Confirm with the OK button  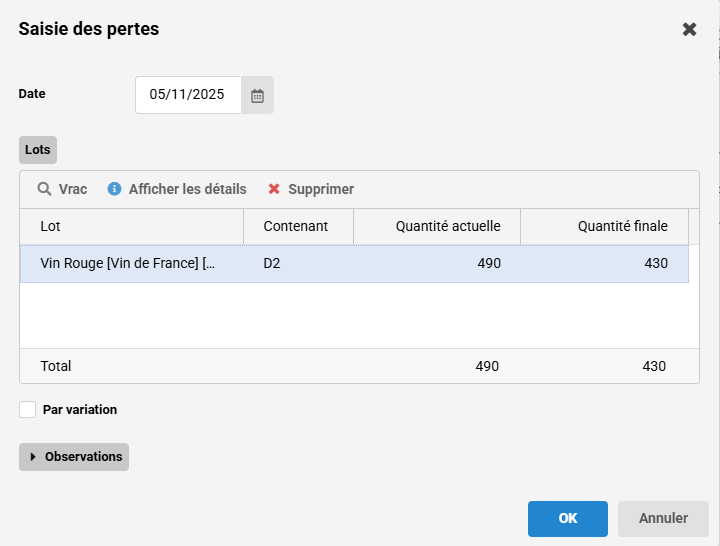coord(568,518)
